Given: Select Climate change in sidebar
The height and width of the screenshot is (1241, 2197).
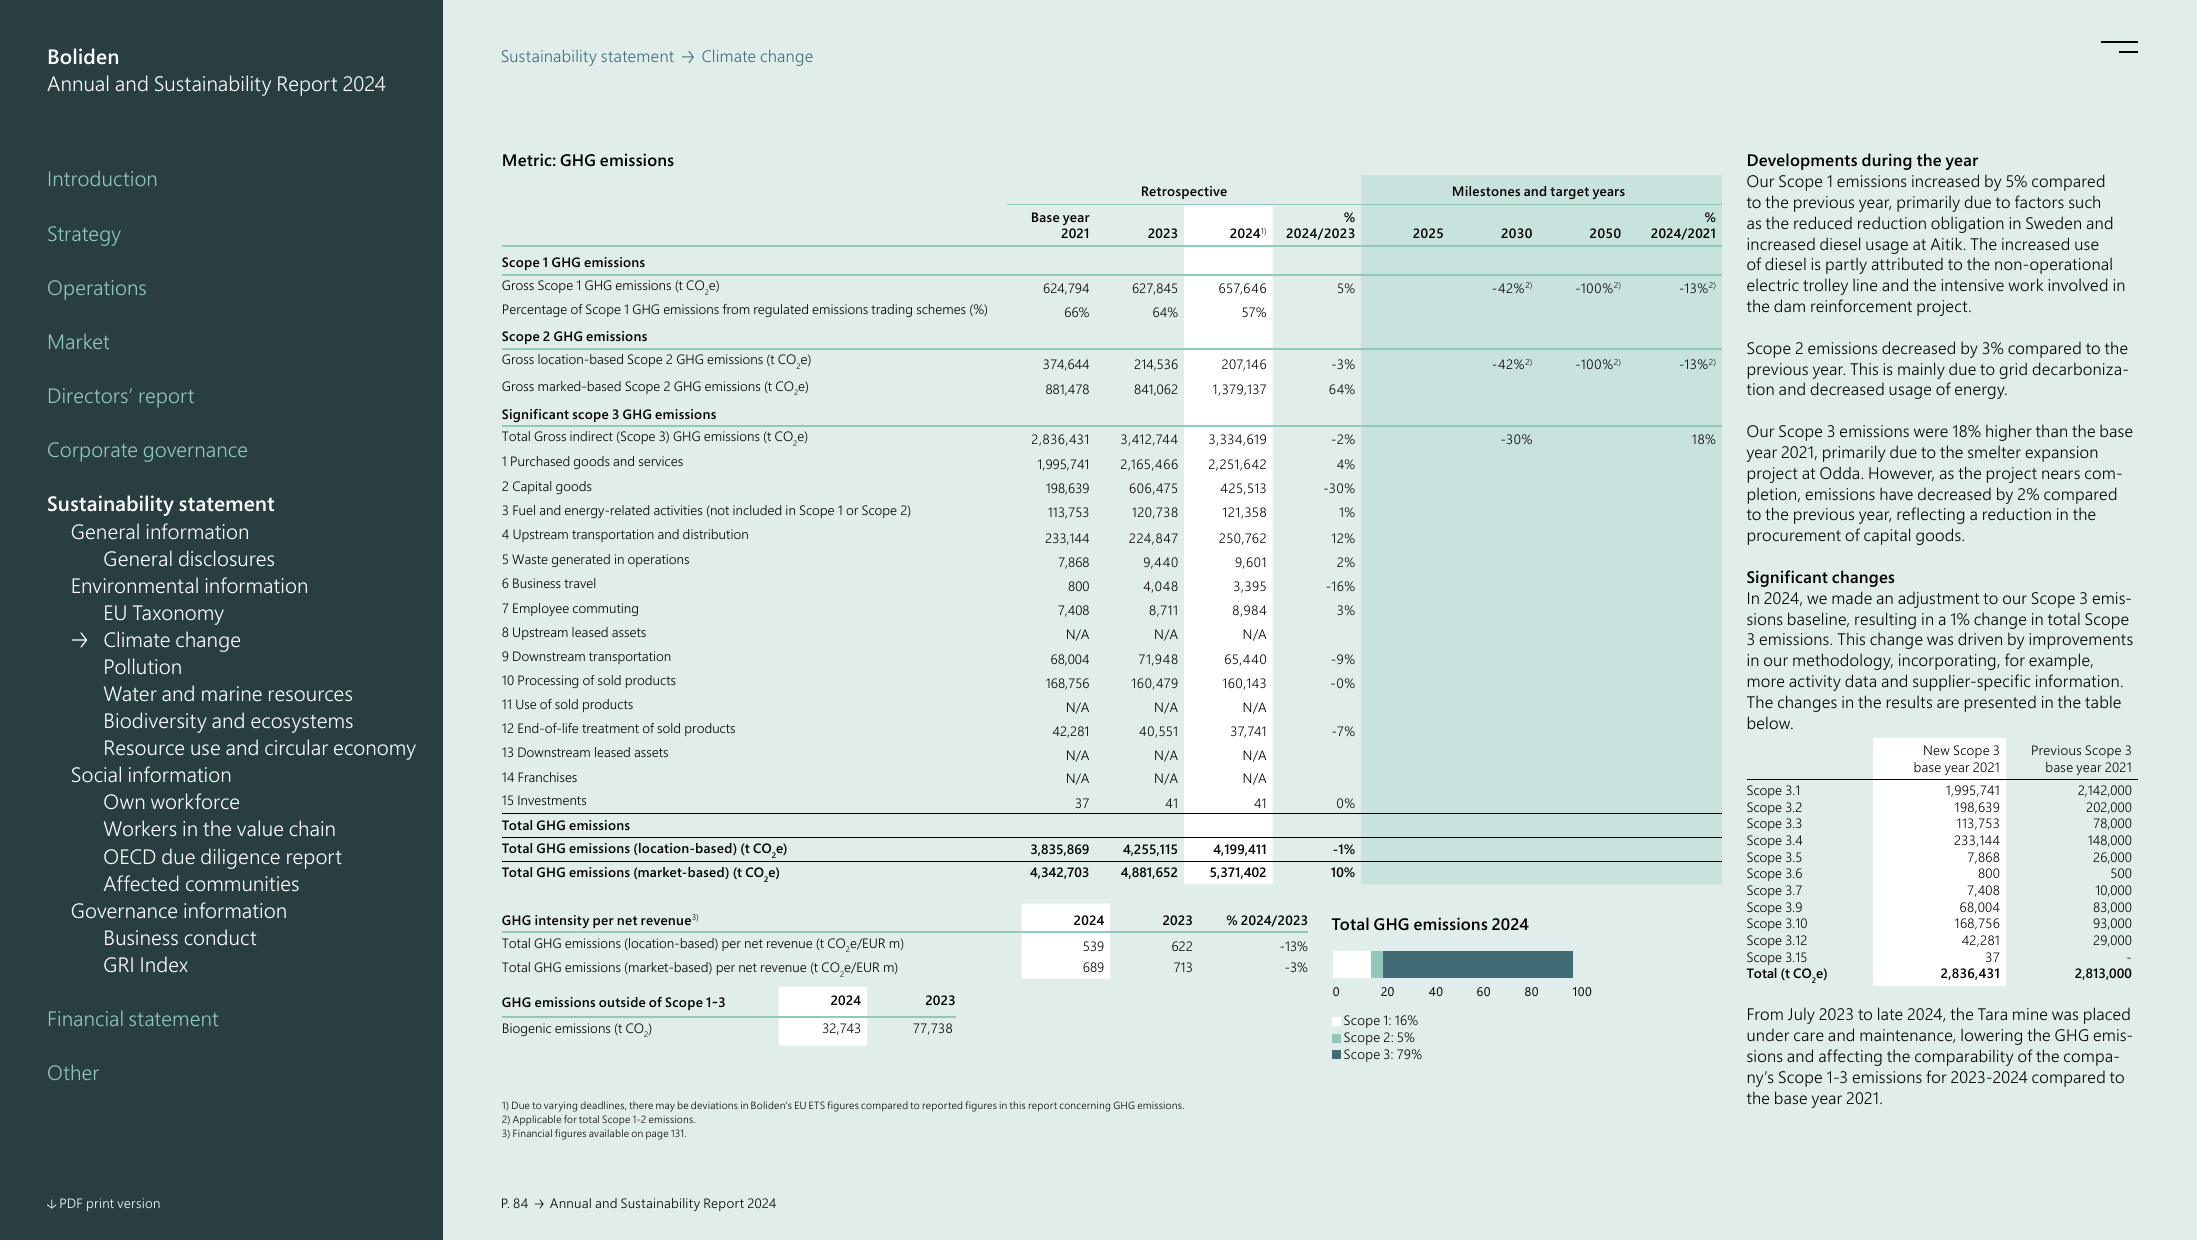Looking at the screenshot, I should pos(172,640).
